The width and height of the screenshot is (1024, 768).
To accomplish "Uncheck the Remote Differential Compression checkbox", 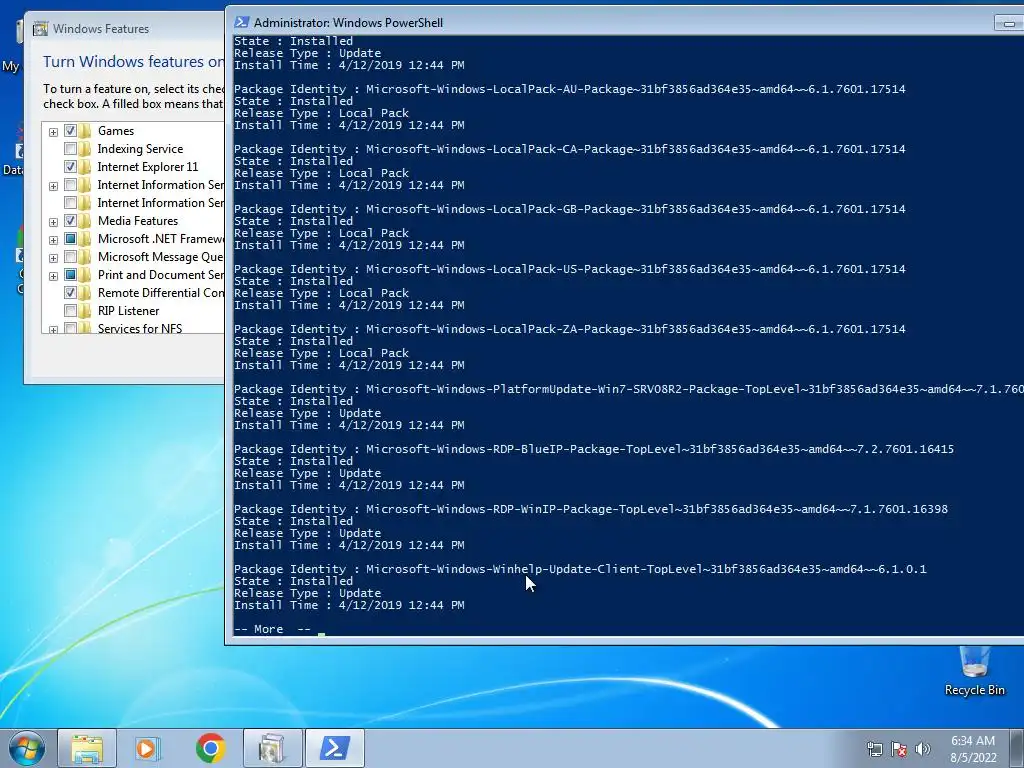I will coord(71,293).
